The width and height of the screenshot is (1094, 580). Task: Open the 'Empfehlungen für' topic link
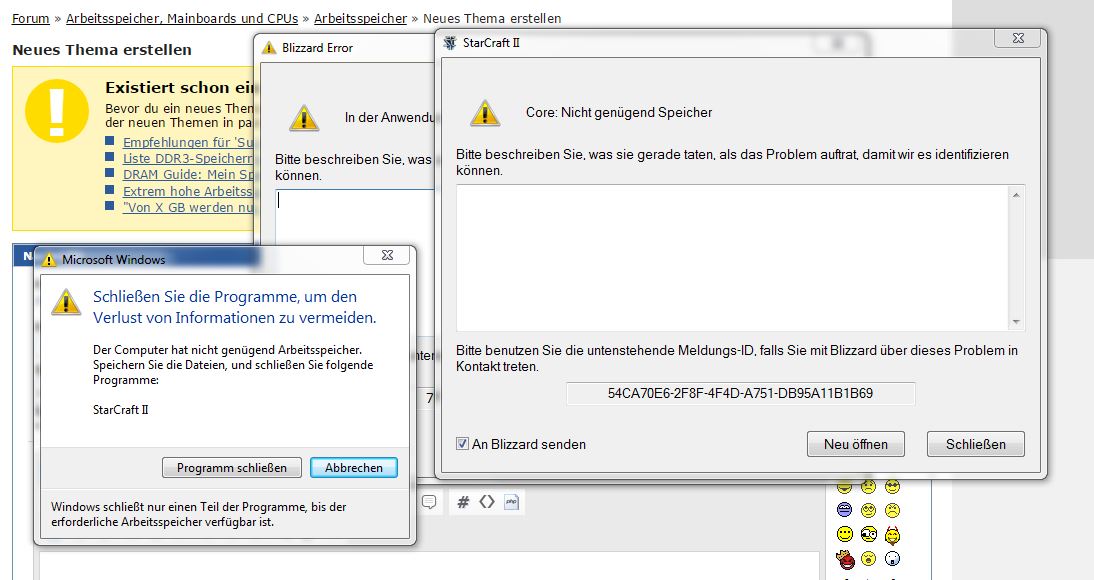(x=188, y=142)
